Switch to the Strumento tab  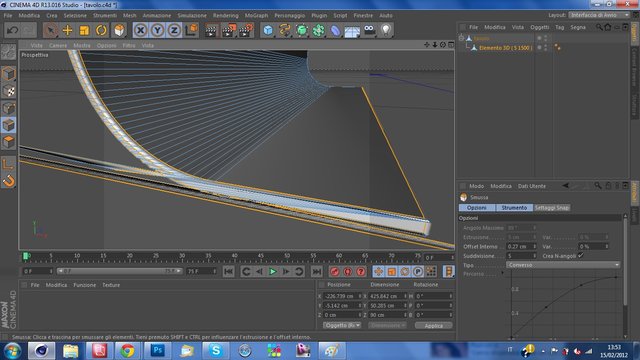[514, 208]
